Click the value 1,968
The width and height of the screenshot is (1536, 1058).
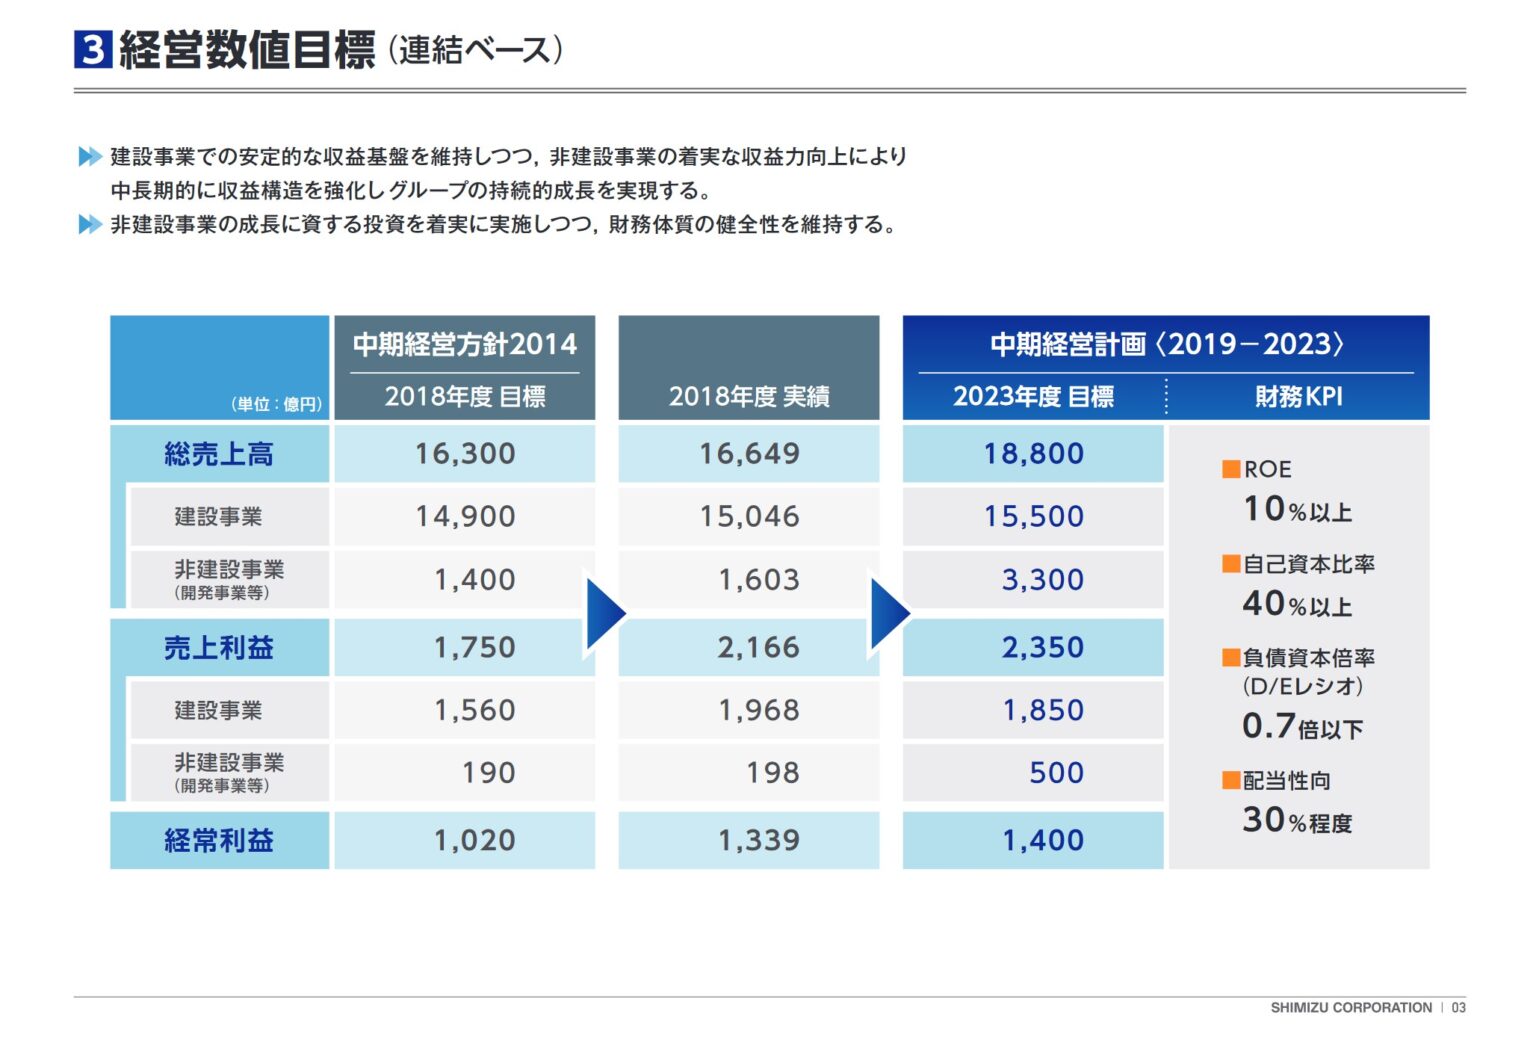758,711
